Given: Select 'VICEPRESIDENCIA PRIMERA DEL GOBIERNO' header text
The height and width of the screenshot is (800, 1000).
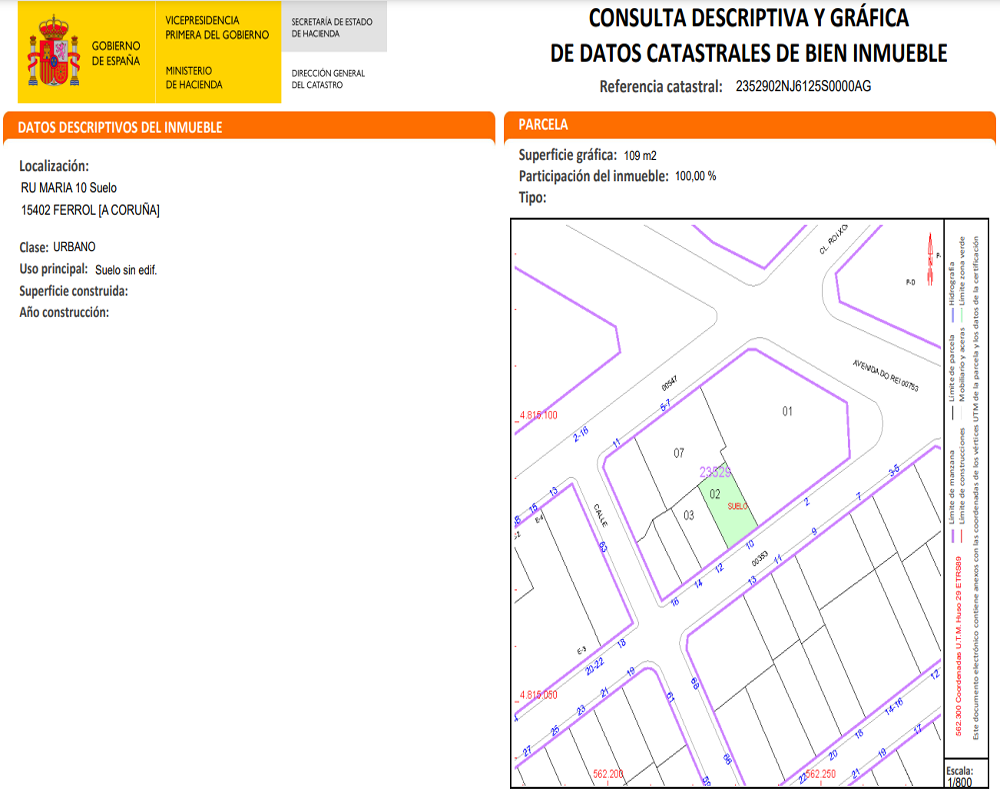Looking at the screenshot, I should tap(217, 27).
